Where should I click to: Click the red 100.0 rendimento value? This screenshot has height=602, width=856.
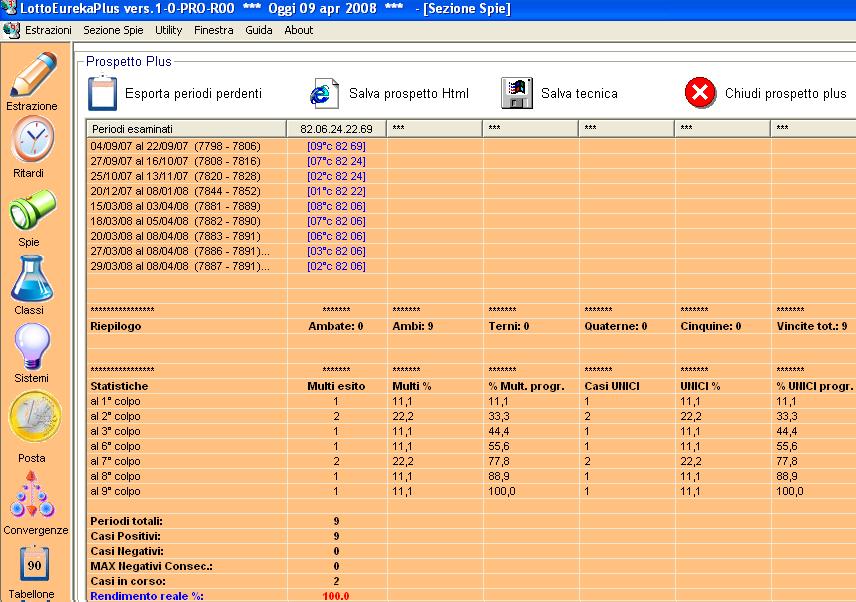pyautogui.click(x=336, y=596)
